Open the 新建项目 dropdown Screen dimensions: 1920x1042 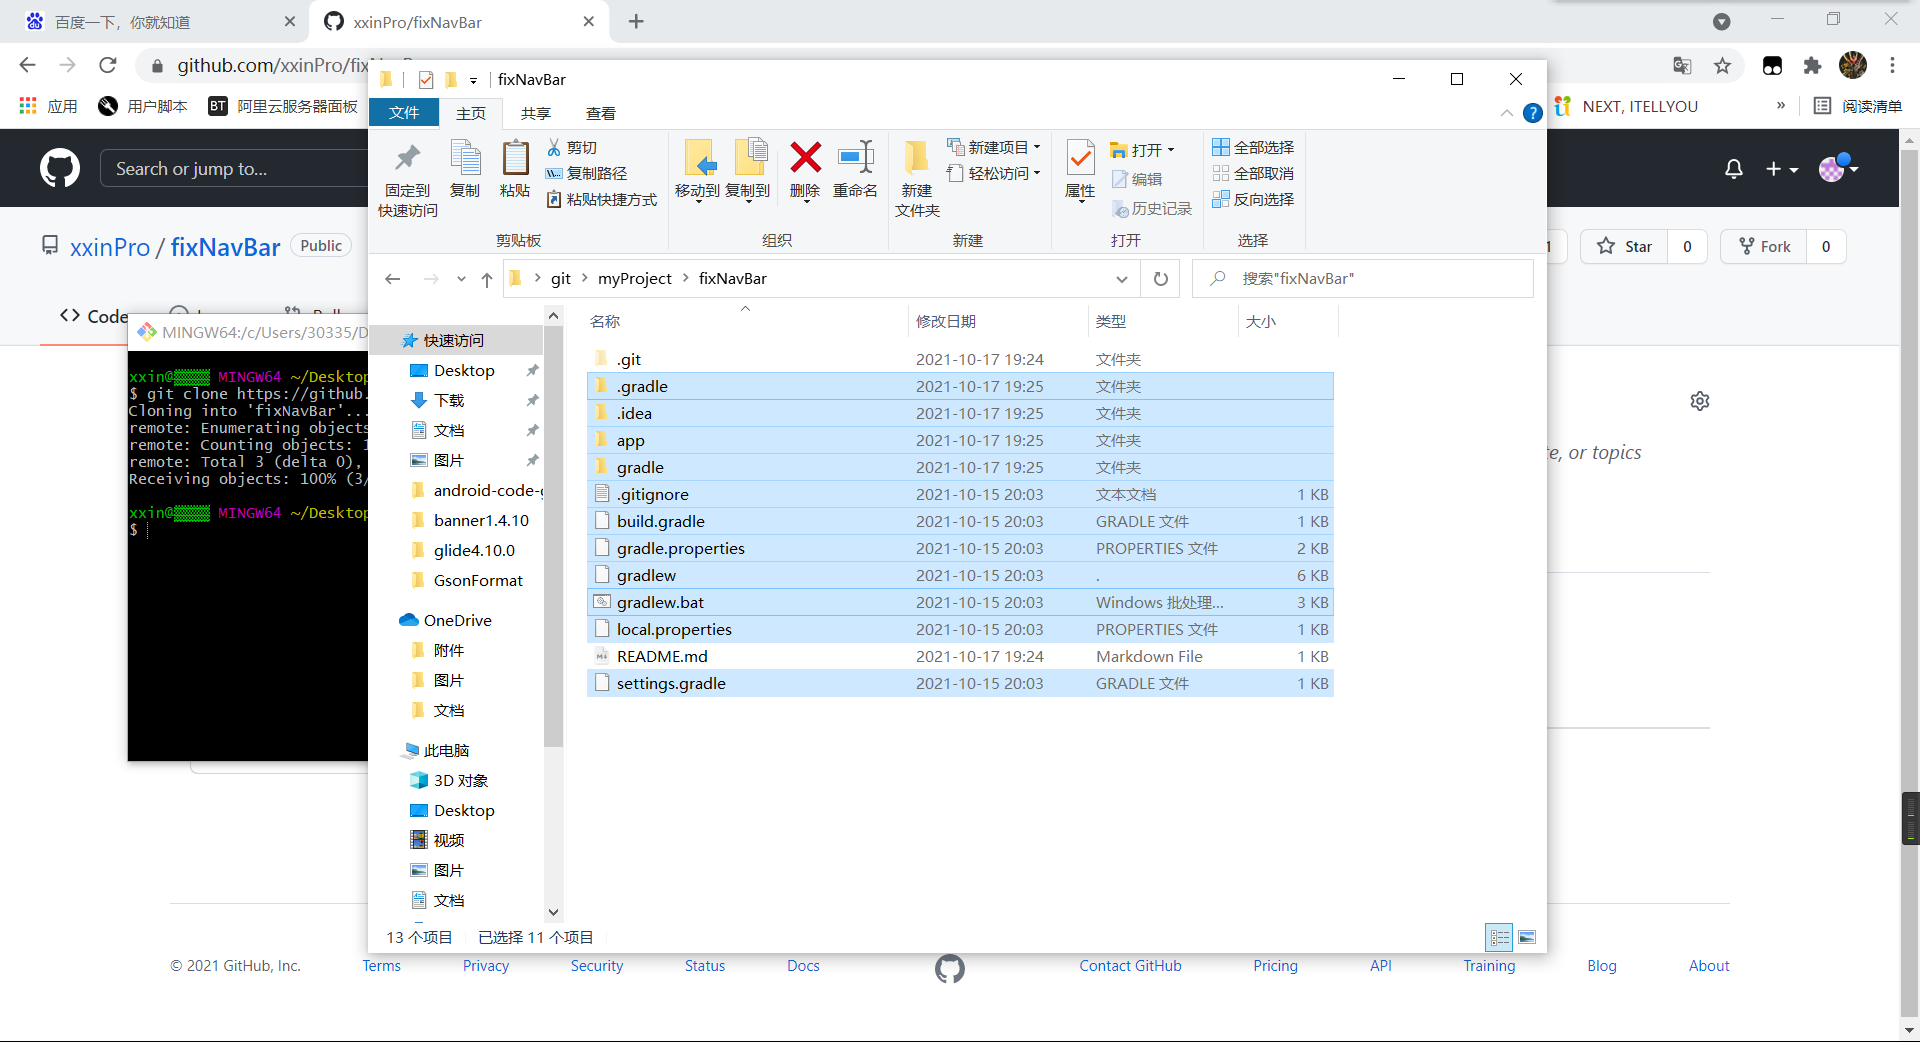pyautogui.click(x=993, y=147)
